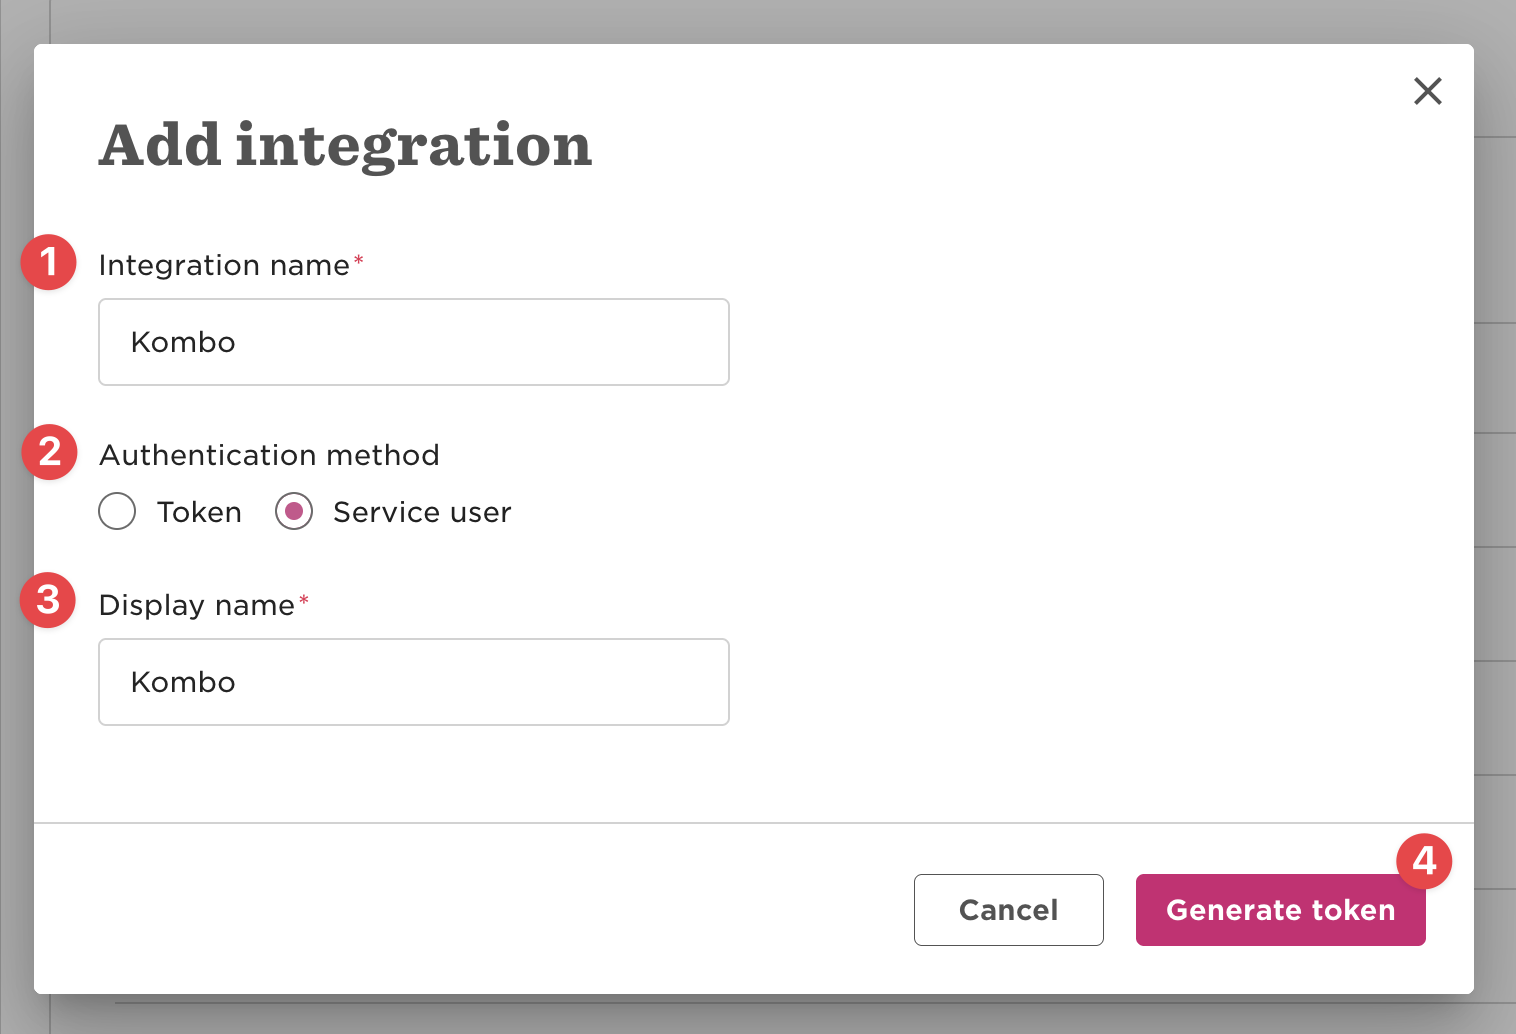This screenshot has height=1034, width=1516.
Task: Select the Token radio button
Action: tap(117, 511)
